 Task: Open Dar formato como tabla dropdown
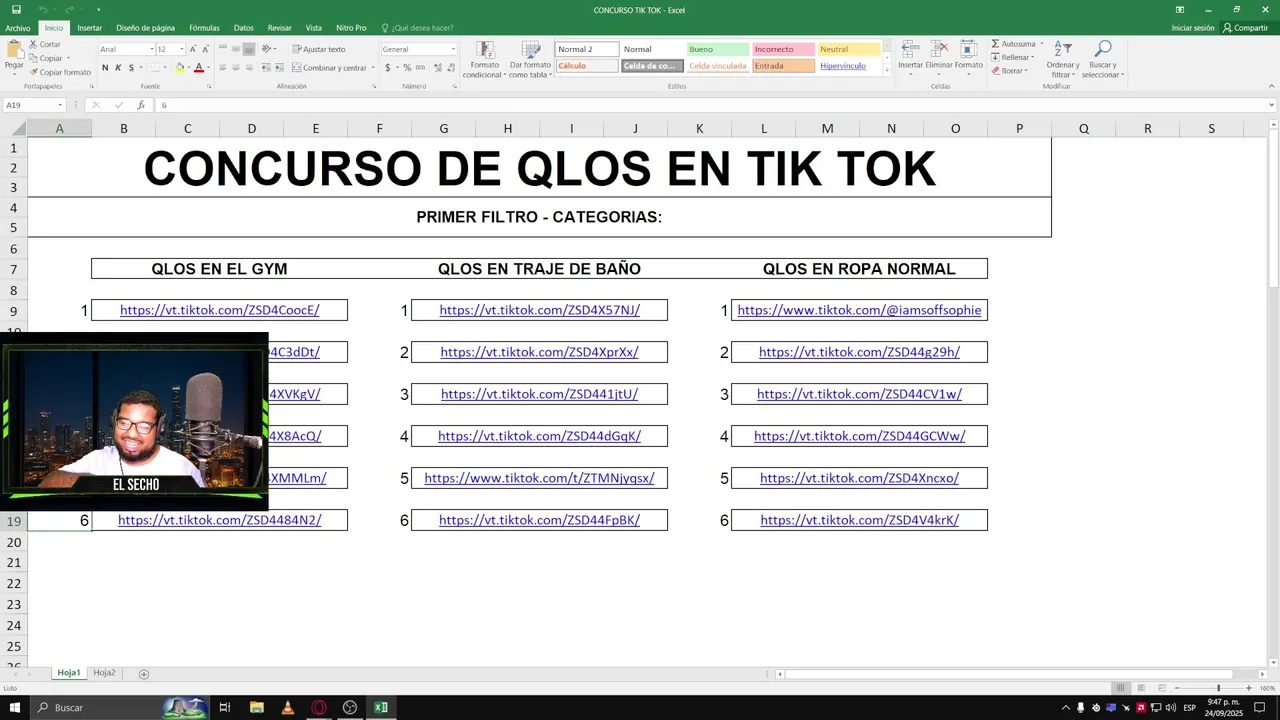(x=530, y=60)
